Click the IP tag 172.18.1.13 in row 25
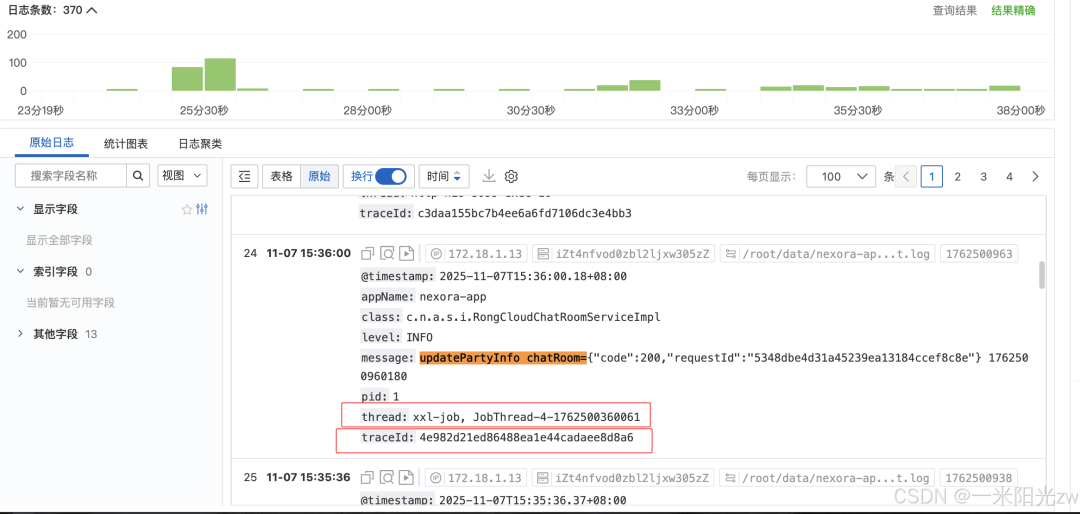The width and height of the screenshot is (1080, 514). [476, 477]
